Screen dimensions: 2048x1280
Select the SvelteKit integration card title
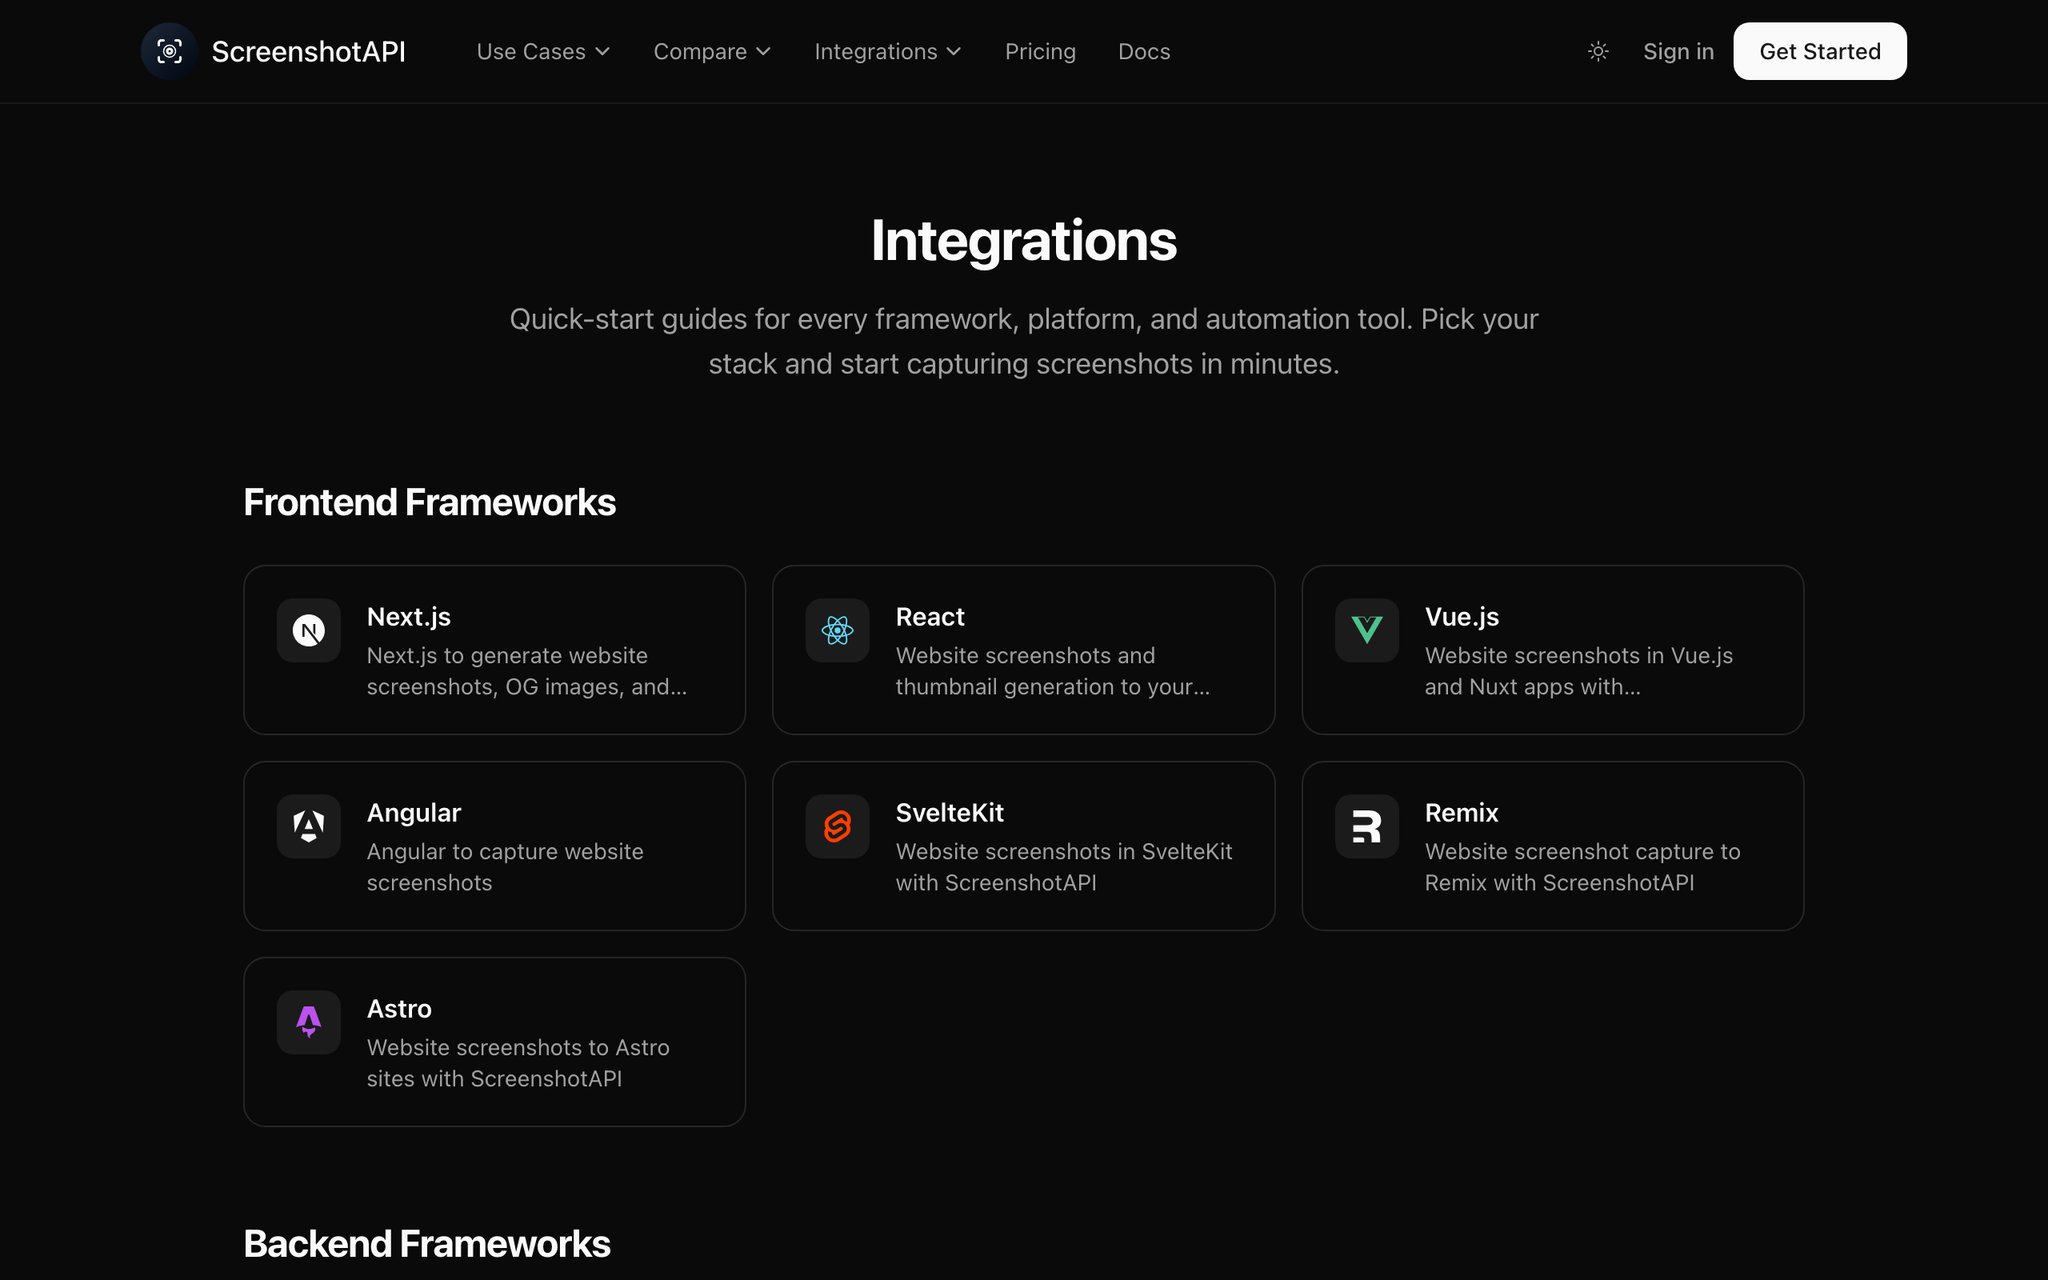[950, 813]
